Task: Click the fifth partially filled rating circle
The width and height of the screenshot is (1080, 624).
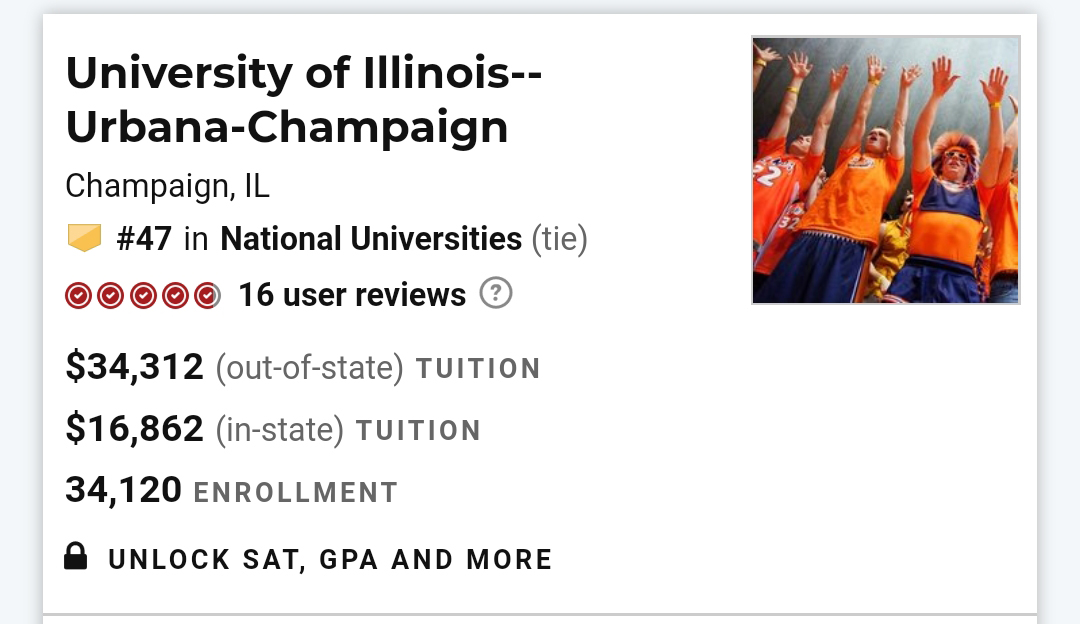Action: [206, 296]
